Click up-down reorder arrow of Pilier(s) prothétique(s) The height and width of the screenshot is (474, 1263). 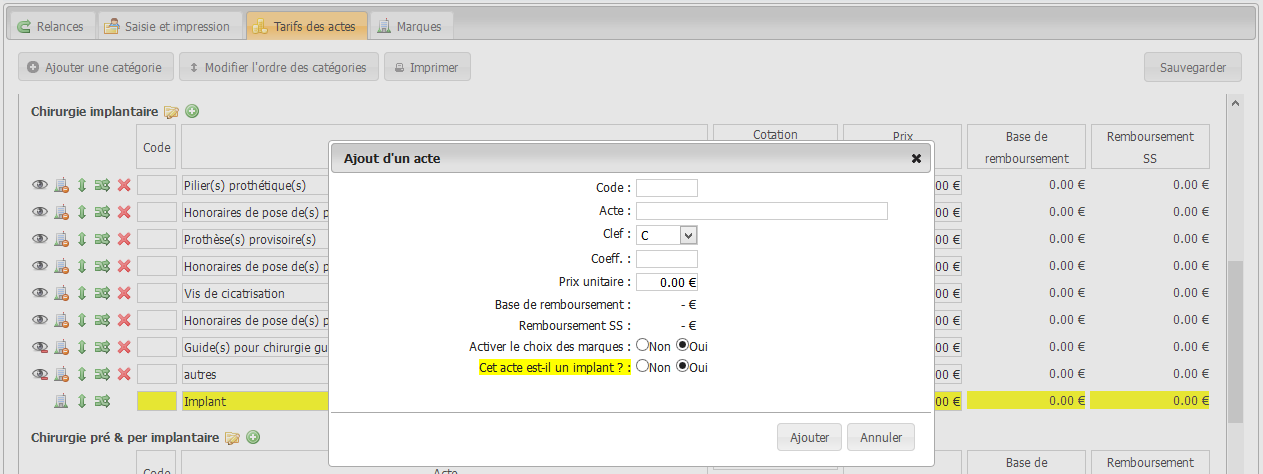point(82,185)
